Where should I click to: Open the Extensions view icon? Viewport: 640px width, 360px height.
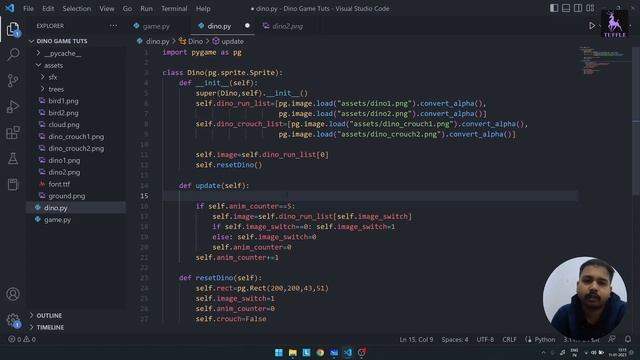pos(13,133)
